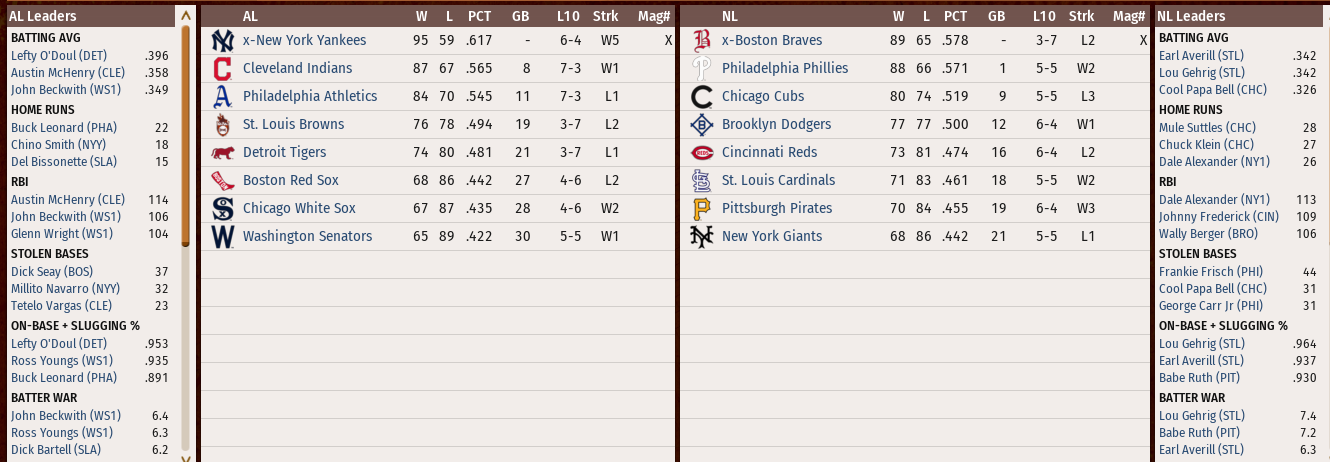Click the Cincinnati Reds logo icon
The image size is (1330, 462).
click(702, 153)
